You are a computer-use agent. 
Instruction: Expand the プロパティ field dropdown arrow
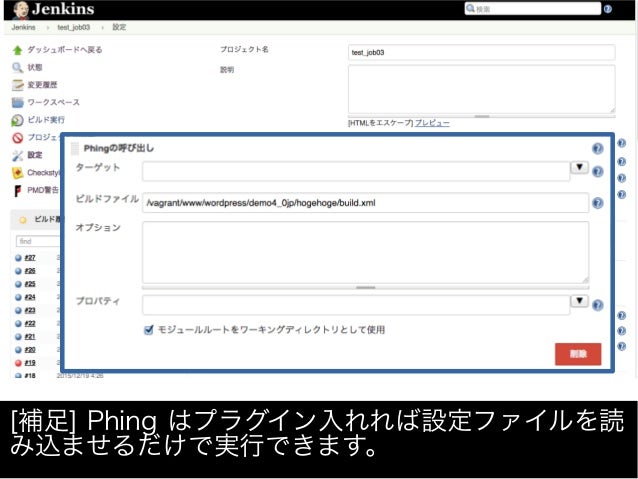point(579,301)
